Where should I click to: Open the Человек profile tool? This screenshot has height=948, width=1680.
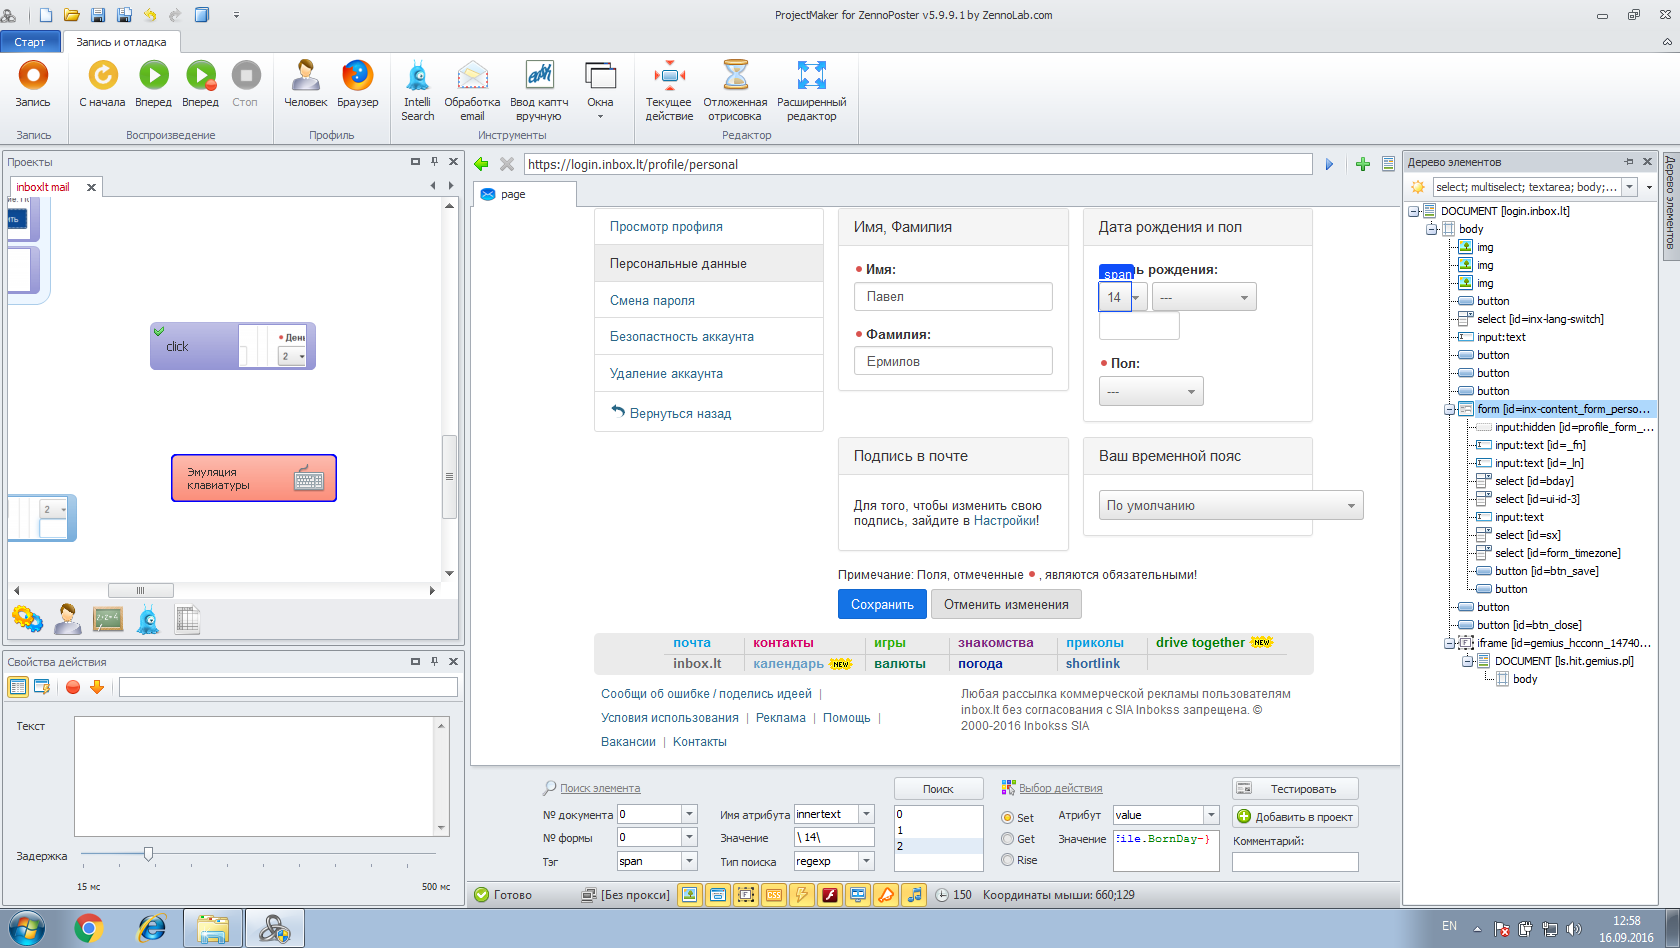point(305,84)
